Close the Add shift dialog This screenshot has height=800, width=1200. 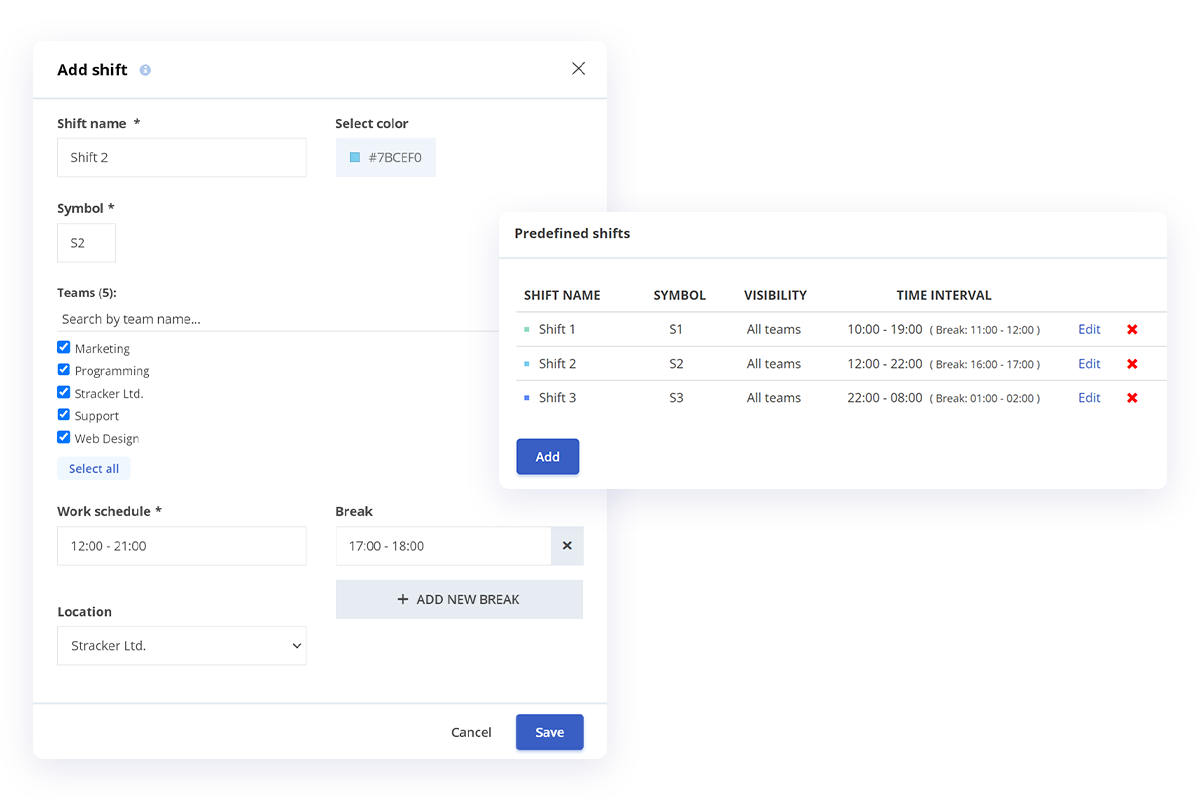(578, 68)
